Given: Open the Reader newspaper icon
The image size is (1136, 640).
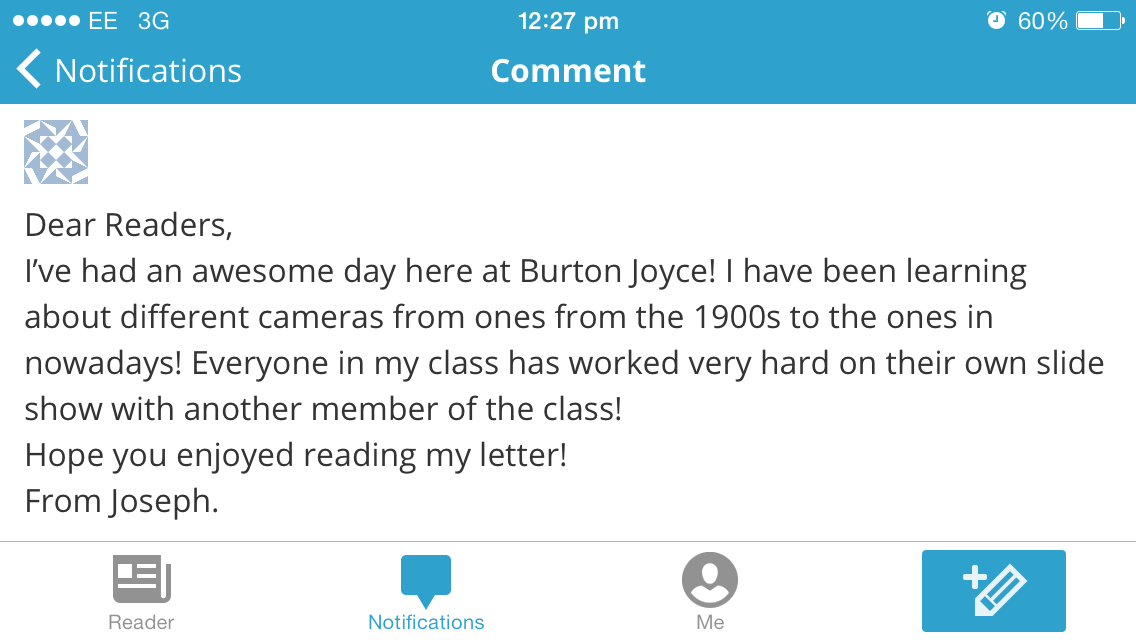Looking at the screenshot, I should click(x=141, y=580).
